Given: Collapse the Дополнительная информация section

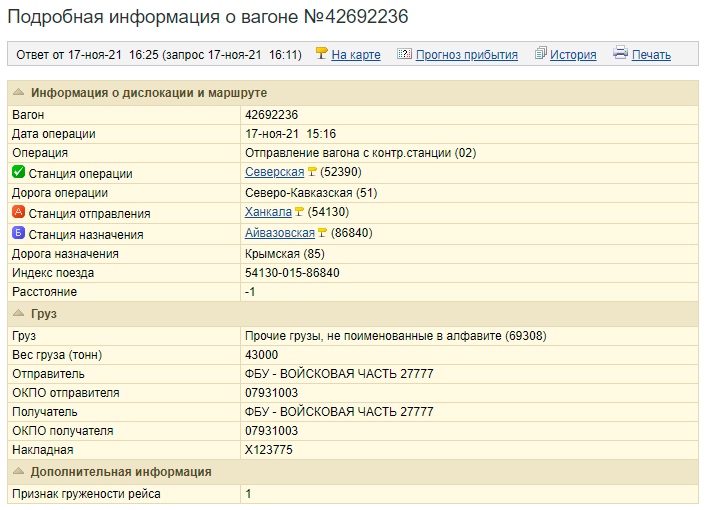Looking at the screenshot, I should [18, 472].
